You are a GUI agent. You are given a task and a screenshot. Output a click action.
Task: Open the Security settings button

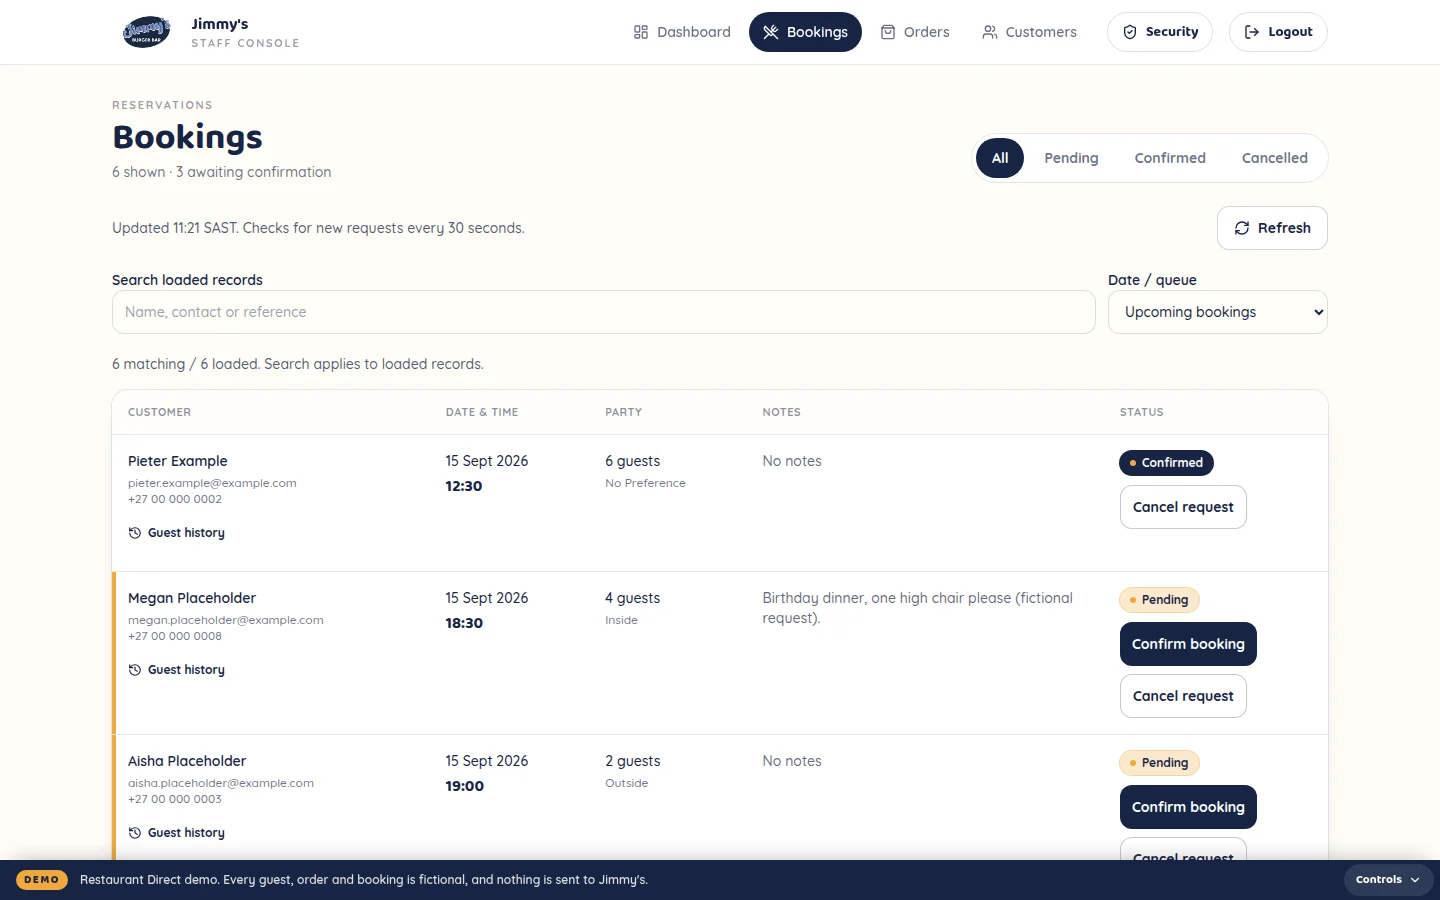pyautogui.click(x=1160, y=32)
